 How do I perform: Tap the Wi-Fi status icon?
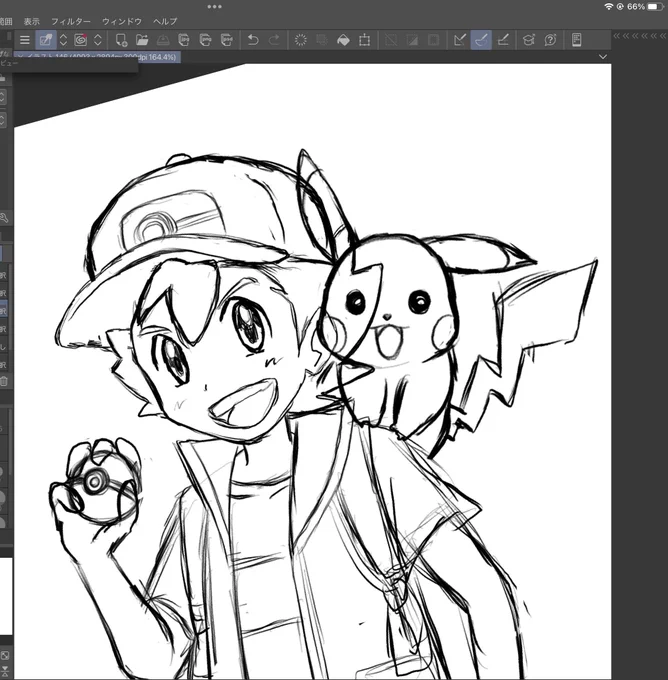[609, 7]
